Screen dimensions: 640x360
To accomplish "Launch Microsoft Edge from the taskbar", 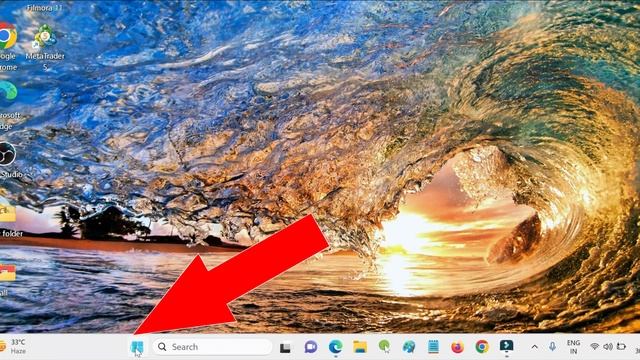I will point(336,347).
